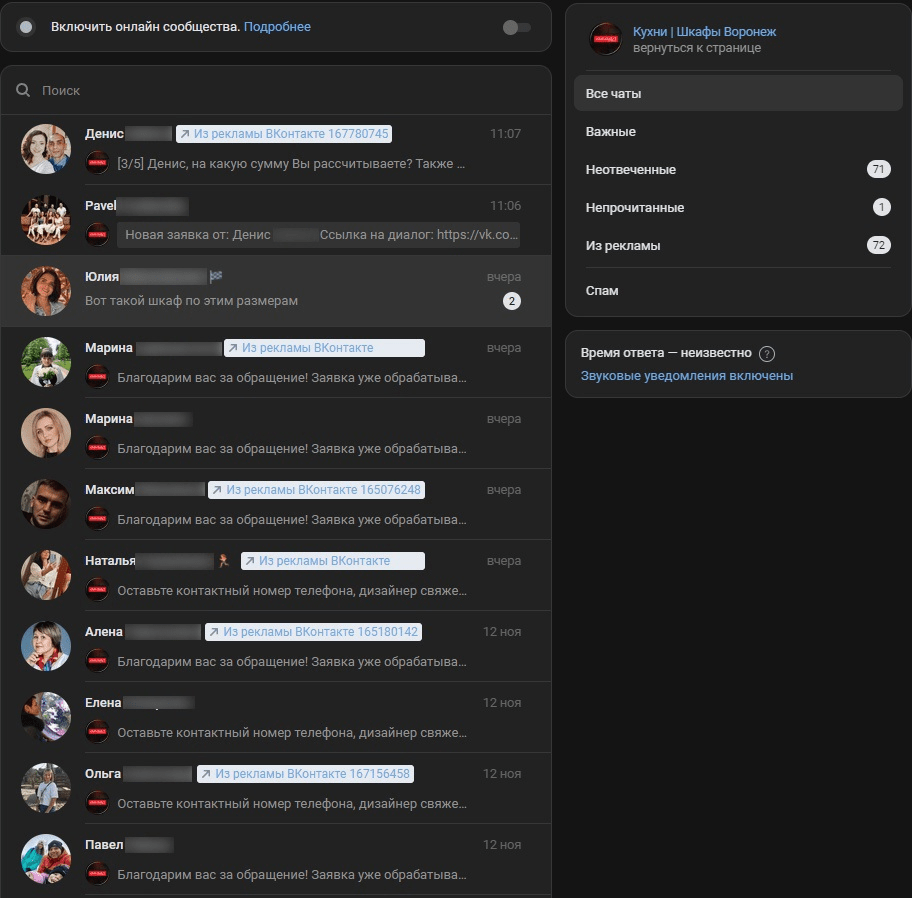Open Максим's avatar thumbnail
Image resolution: width=912 pixels, height=898 pixels.
point(46,504)
